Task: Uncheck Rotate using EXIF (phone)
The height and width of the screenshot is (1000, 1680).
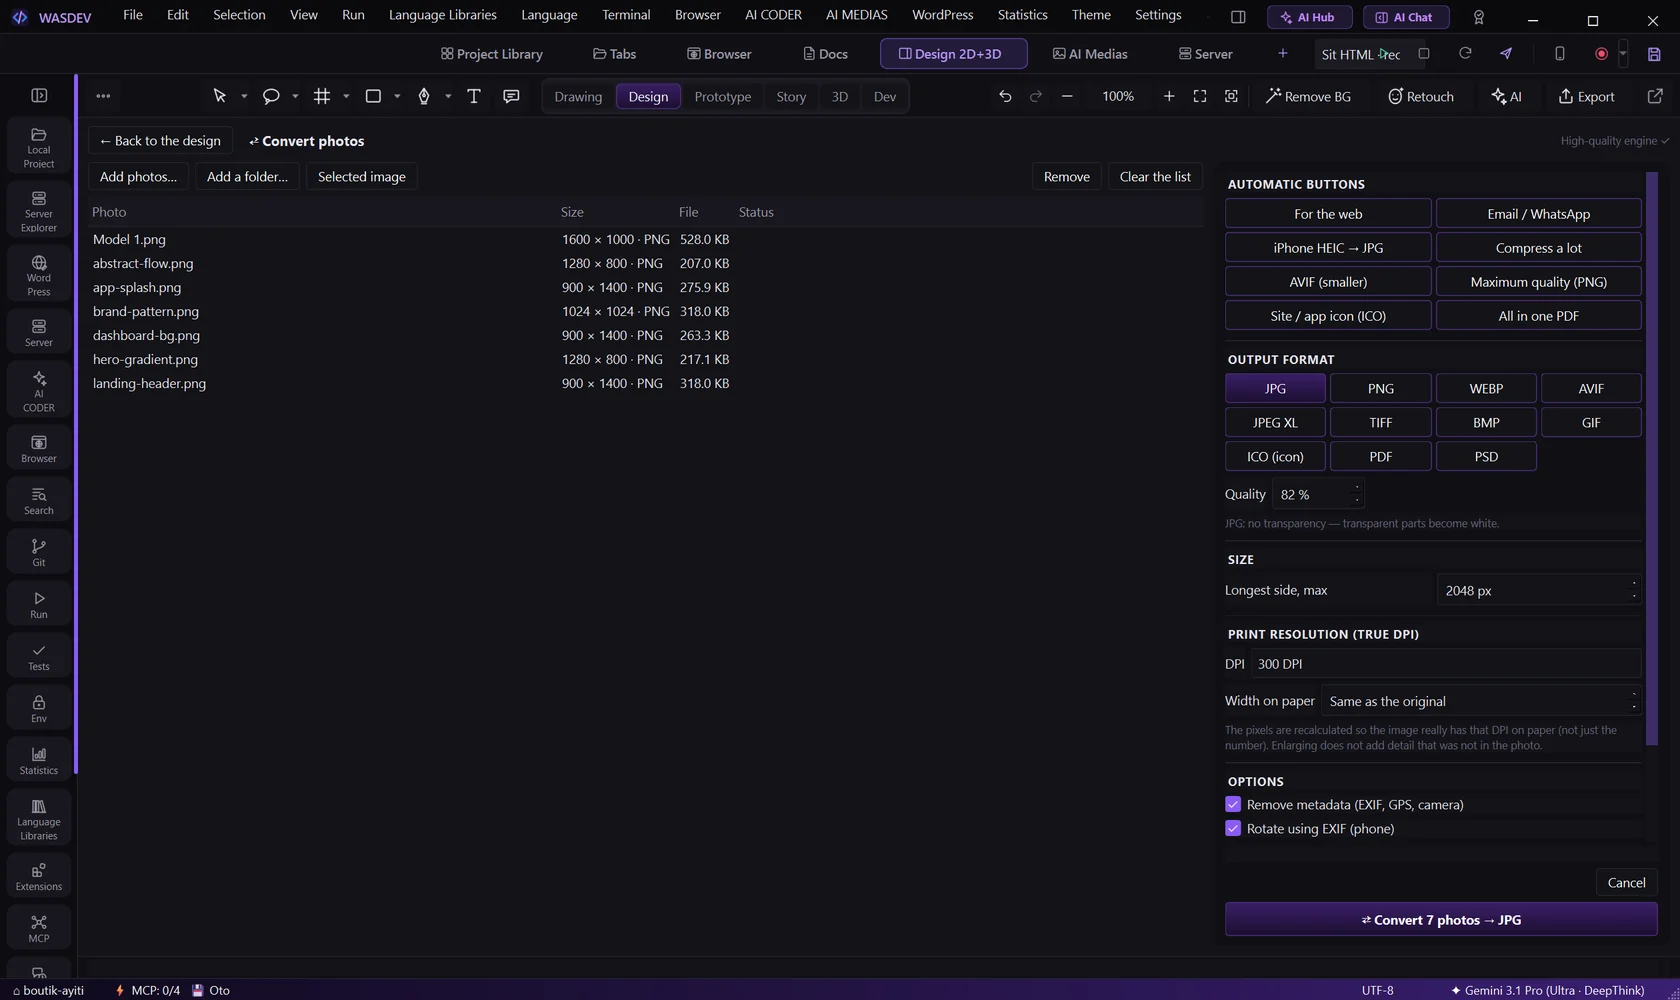Action: 1233,829
